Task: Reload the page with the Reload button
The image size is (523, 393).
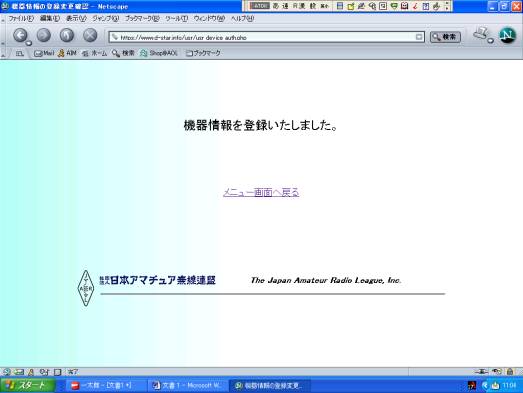Action: (x=67, y=35)
